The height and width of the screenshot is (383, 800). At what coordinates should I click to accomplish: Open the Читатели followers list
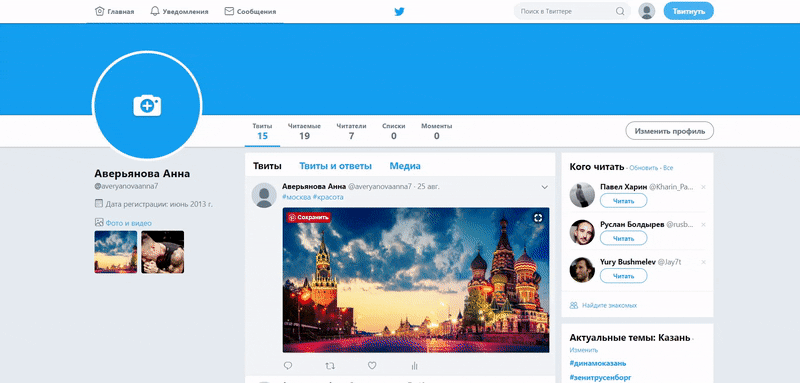click(x=352, y=131)
